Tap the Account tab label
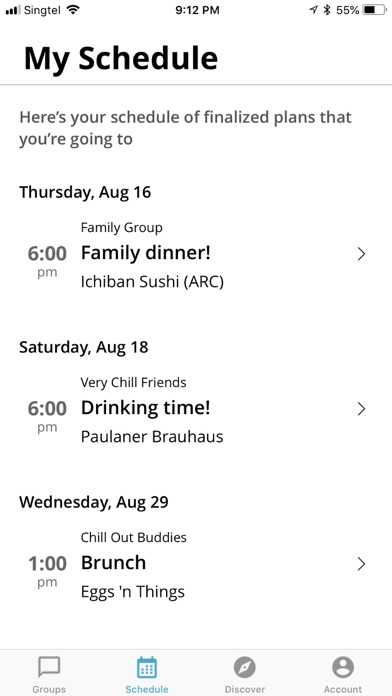392x696 pixels. pyautogui.click(x=343, y=689)
